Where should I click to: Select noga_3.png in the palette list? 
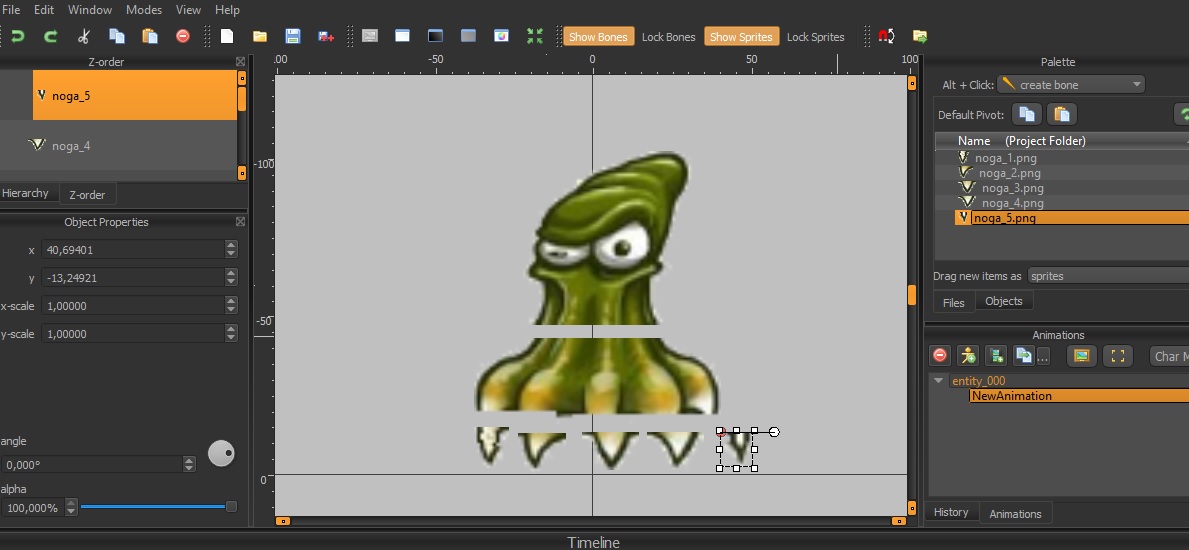(x=1012, y=188)
